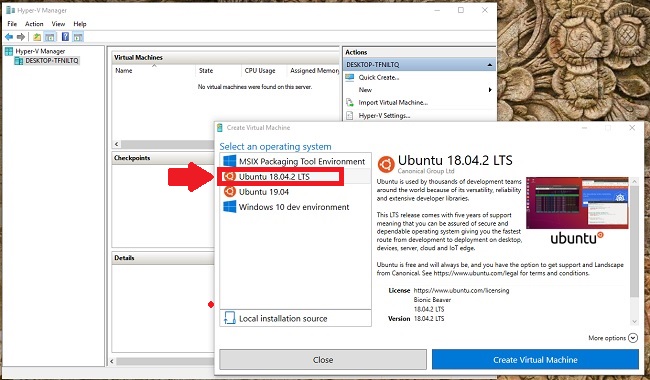Click the large Ubuntu logo beside the heading
The height and width of the screenshot is (380, 650).
click(x=386, y=165)
